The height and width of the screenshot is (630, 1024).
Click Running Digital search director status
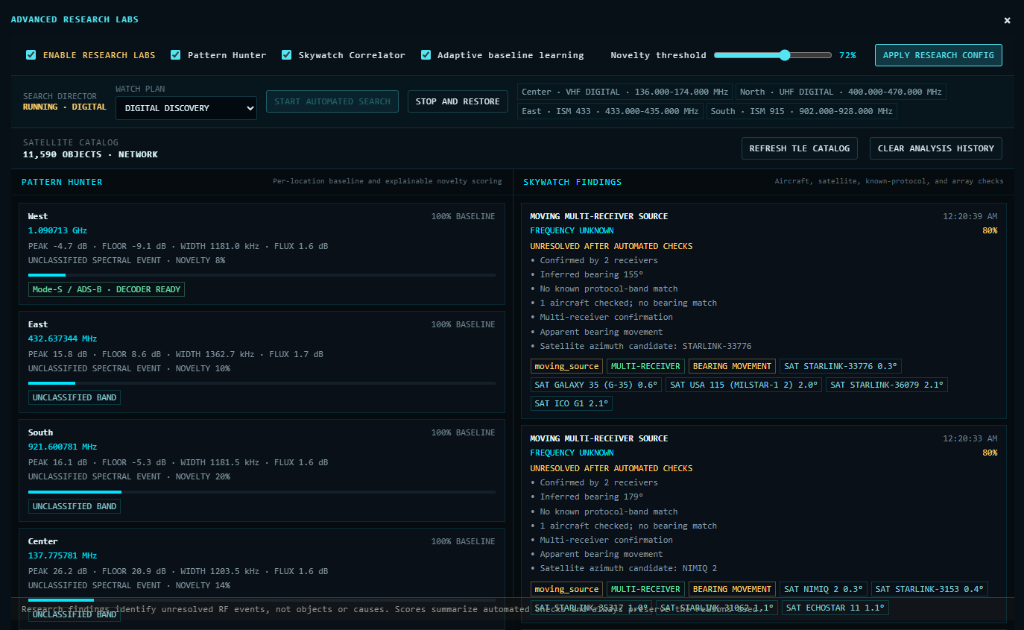pos(65,107)
